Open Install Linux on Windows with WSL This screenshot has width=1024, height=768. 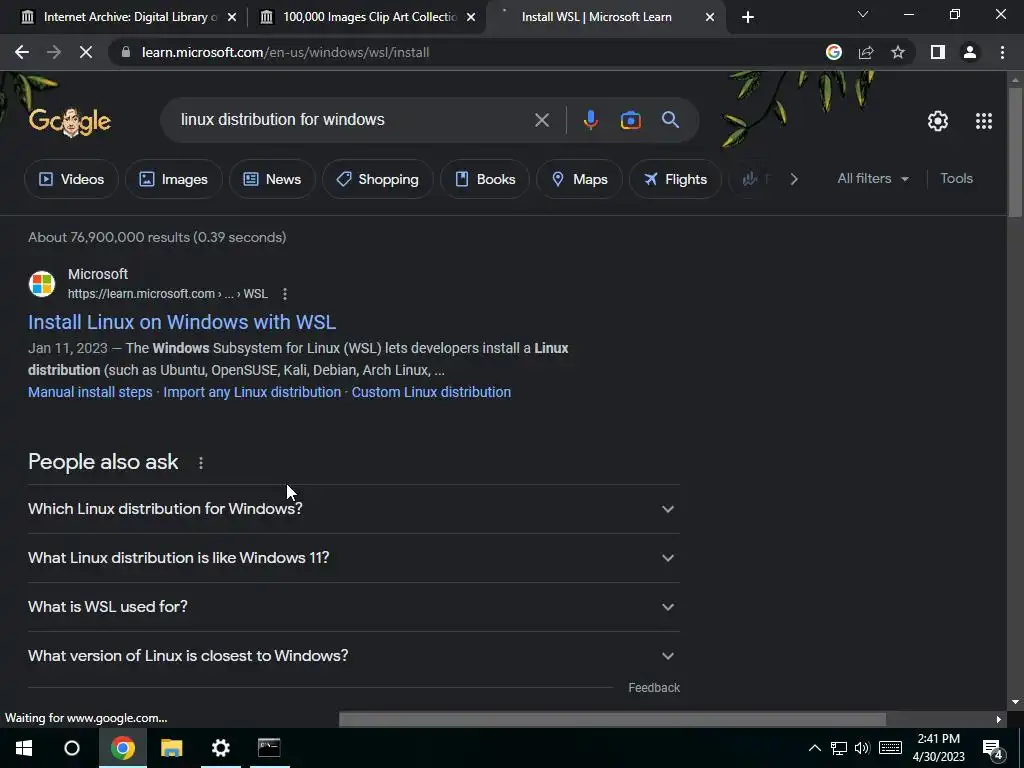(x=182, y=322)
